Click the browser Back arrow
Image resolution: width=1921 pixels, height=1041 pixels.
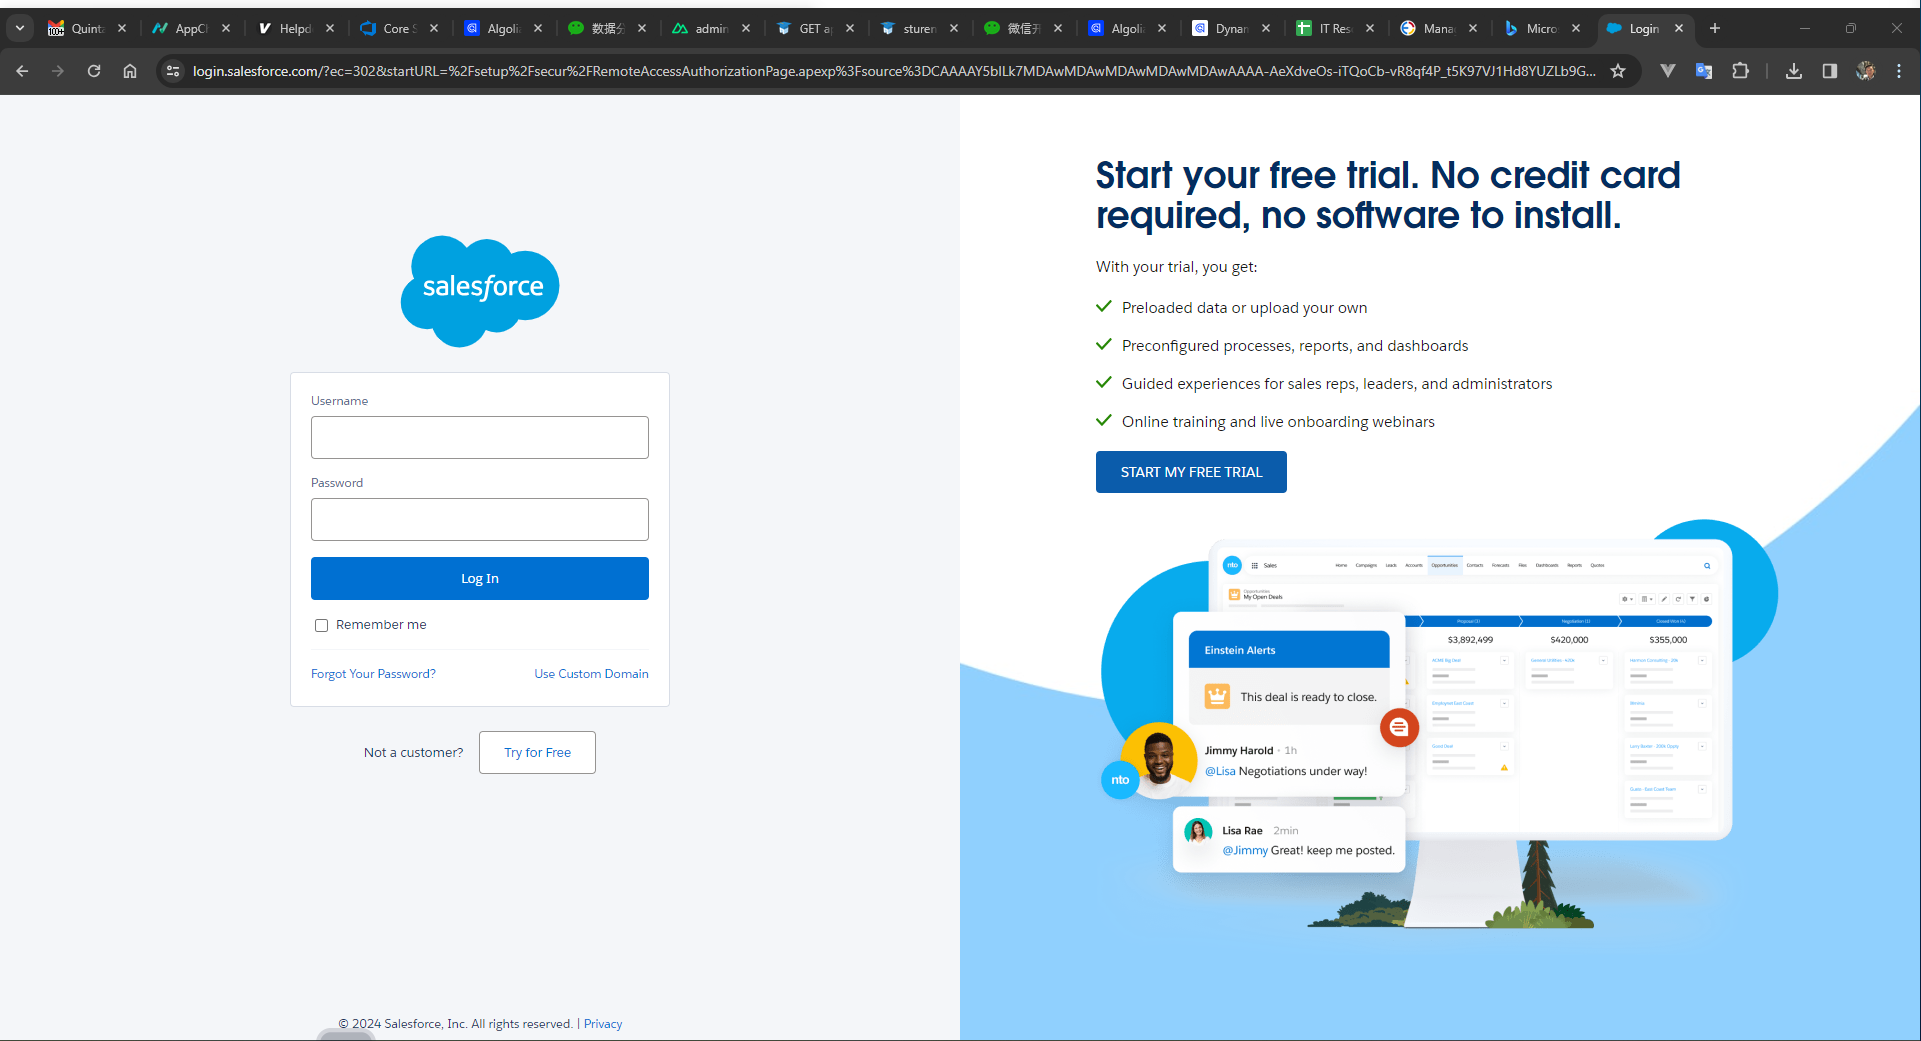[x=22, y=71]
